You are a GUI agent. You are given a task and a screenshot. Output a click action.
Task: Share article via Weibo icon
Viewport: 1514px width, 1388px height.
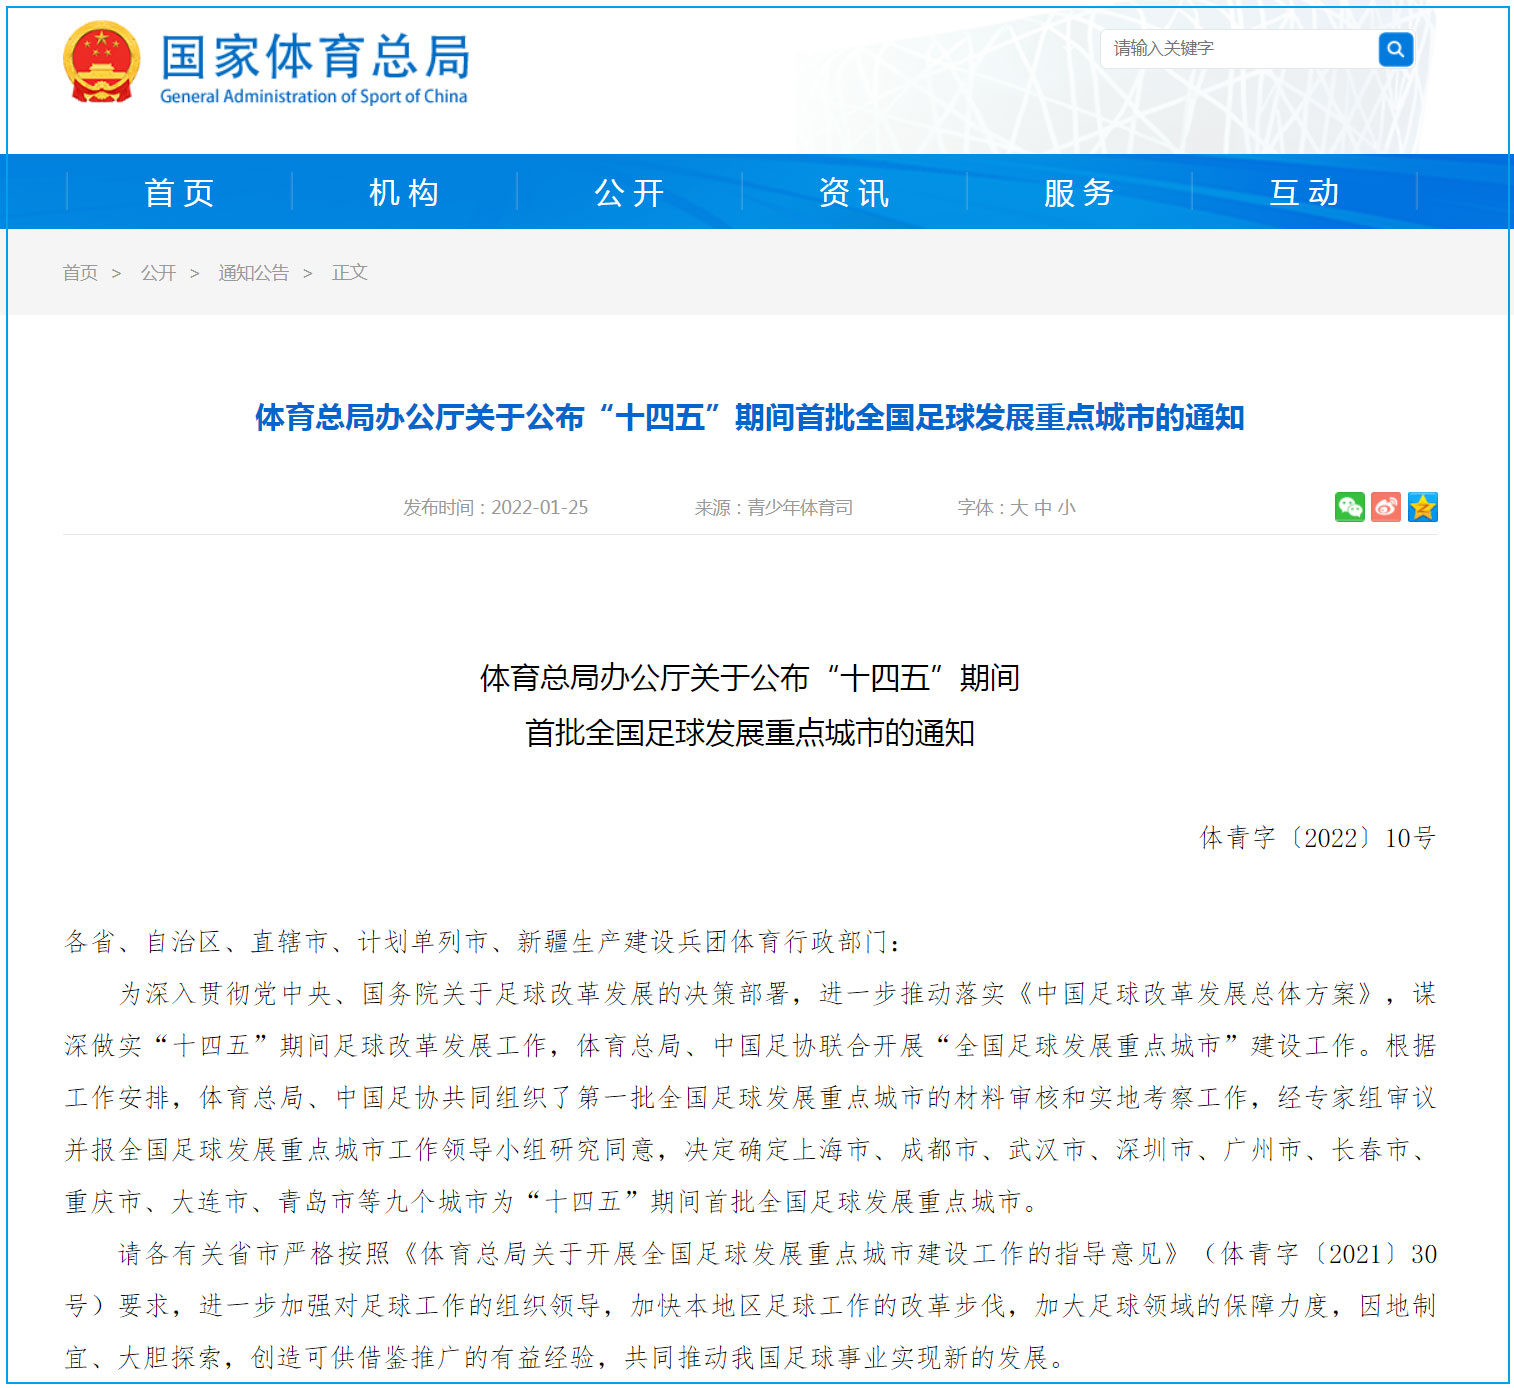tap(1386, 507)
